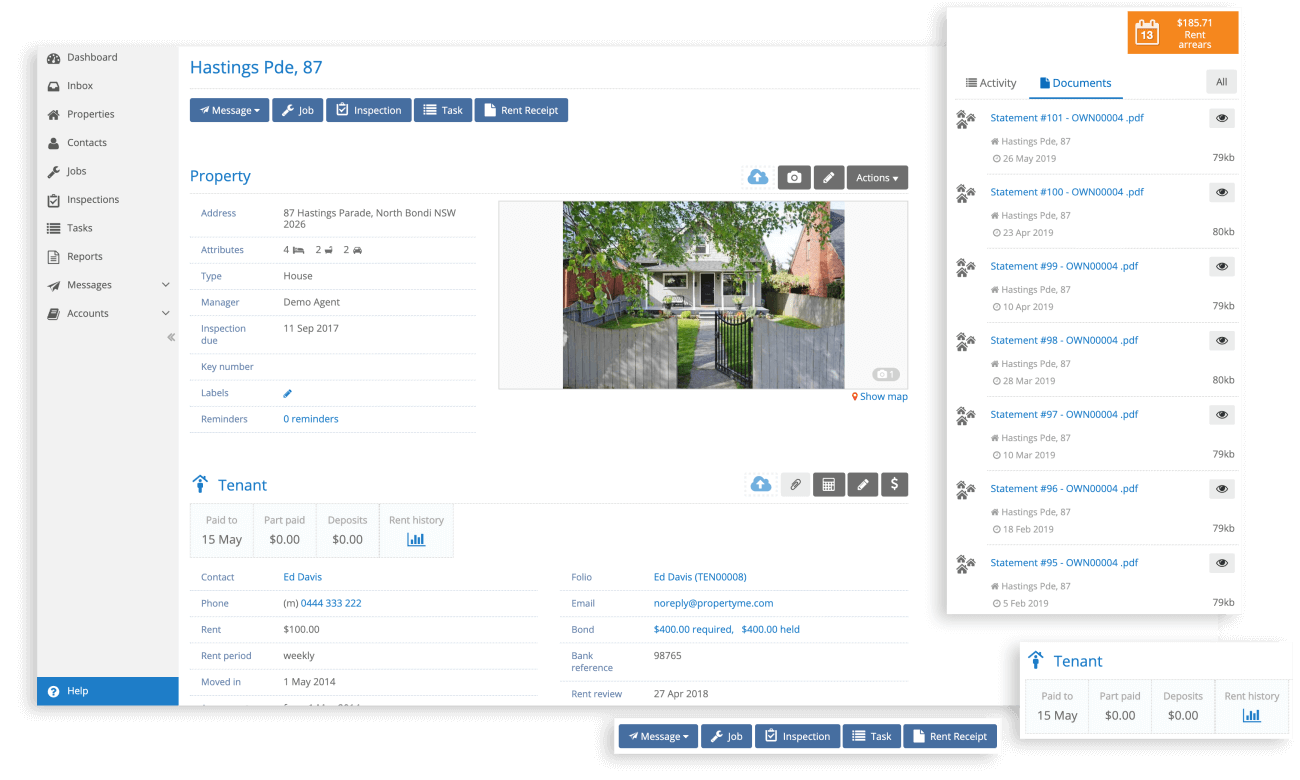Click email noreply@propertyme.com
1300x780 pixels.
click(713, 604)
